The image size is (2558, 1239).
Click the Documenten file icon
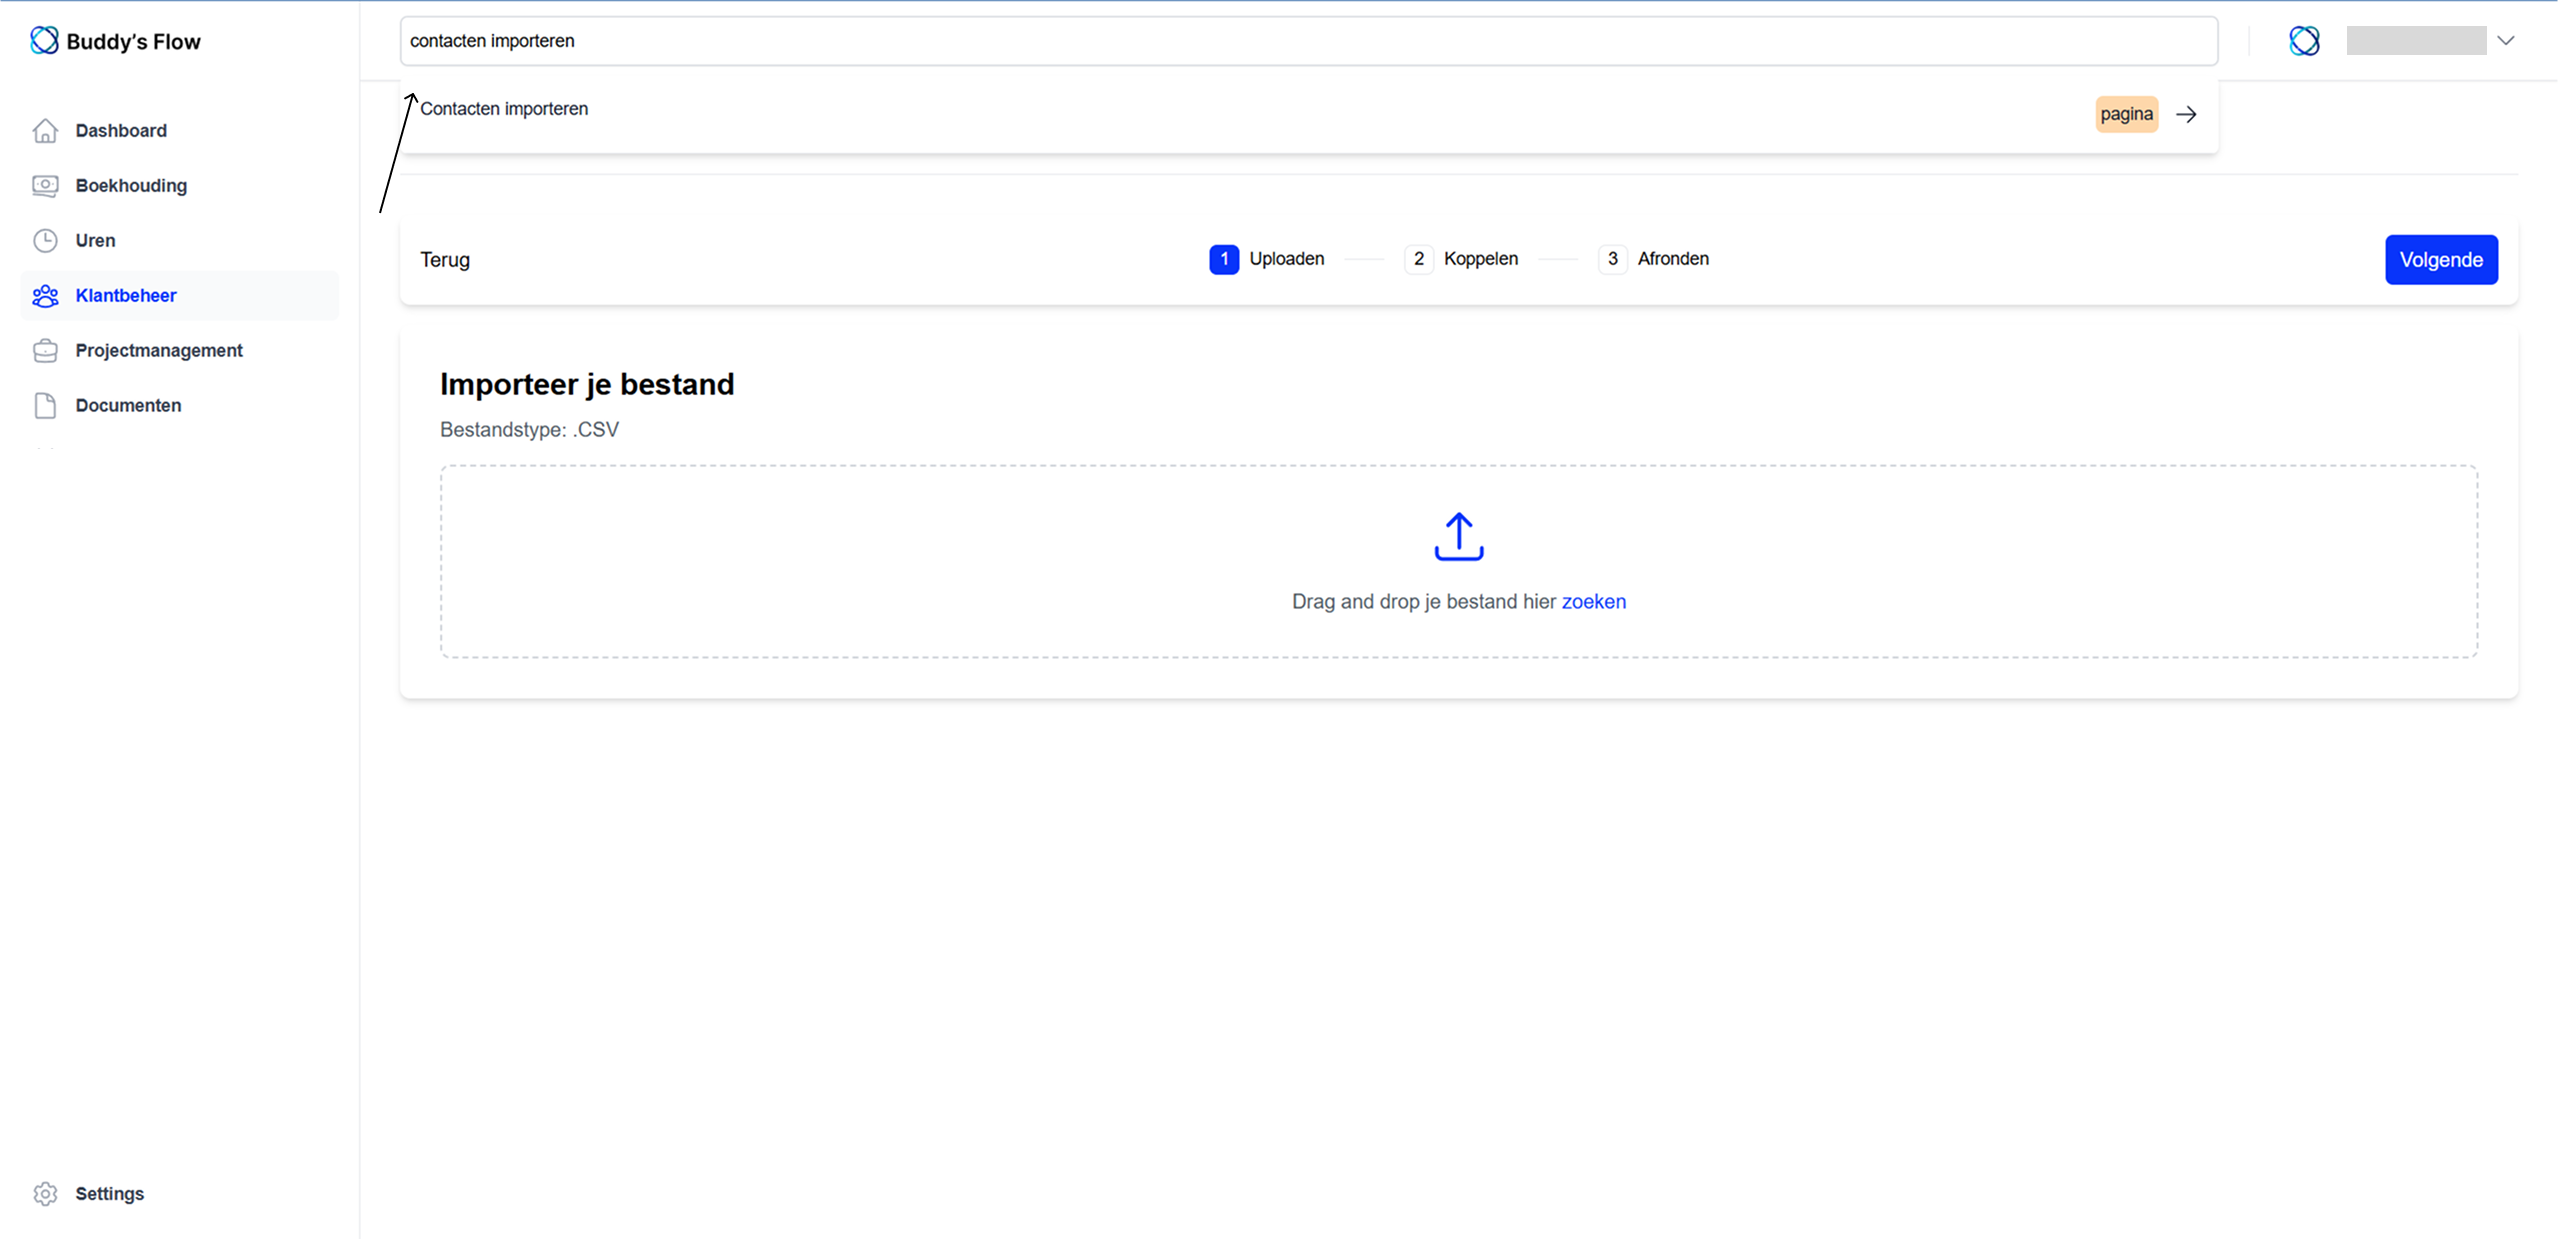45,406
